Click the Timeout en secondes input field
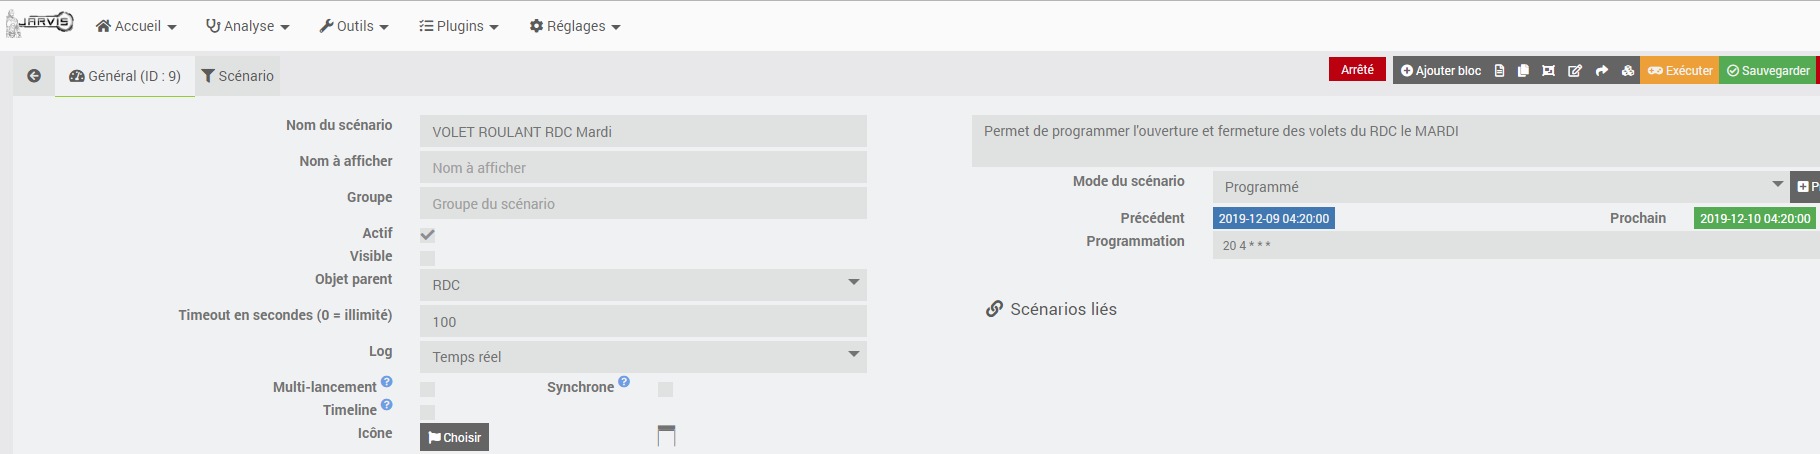The height and width of the screenshot is (454, 1820). 643,322
